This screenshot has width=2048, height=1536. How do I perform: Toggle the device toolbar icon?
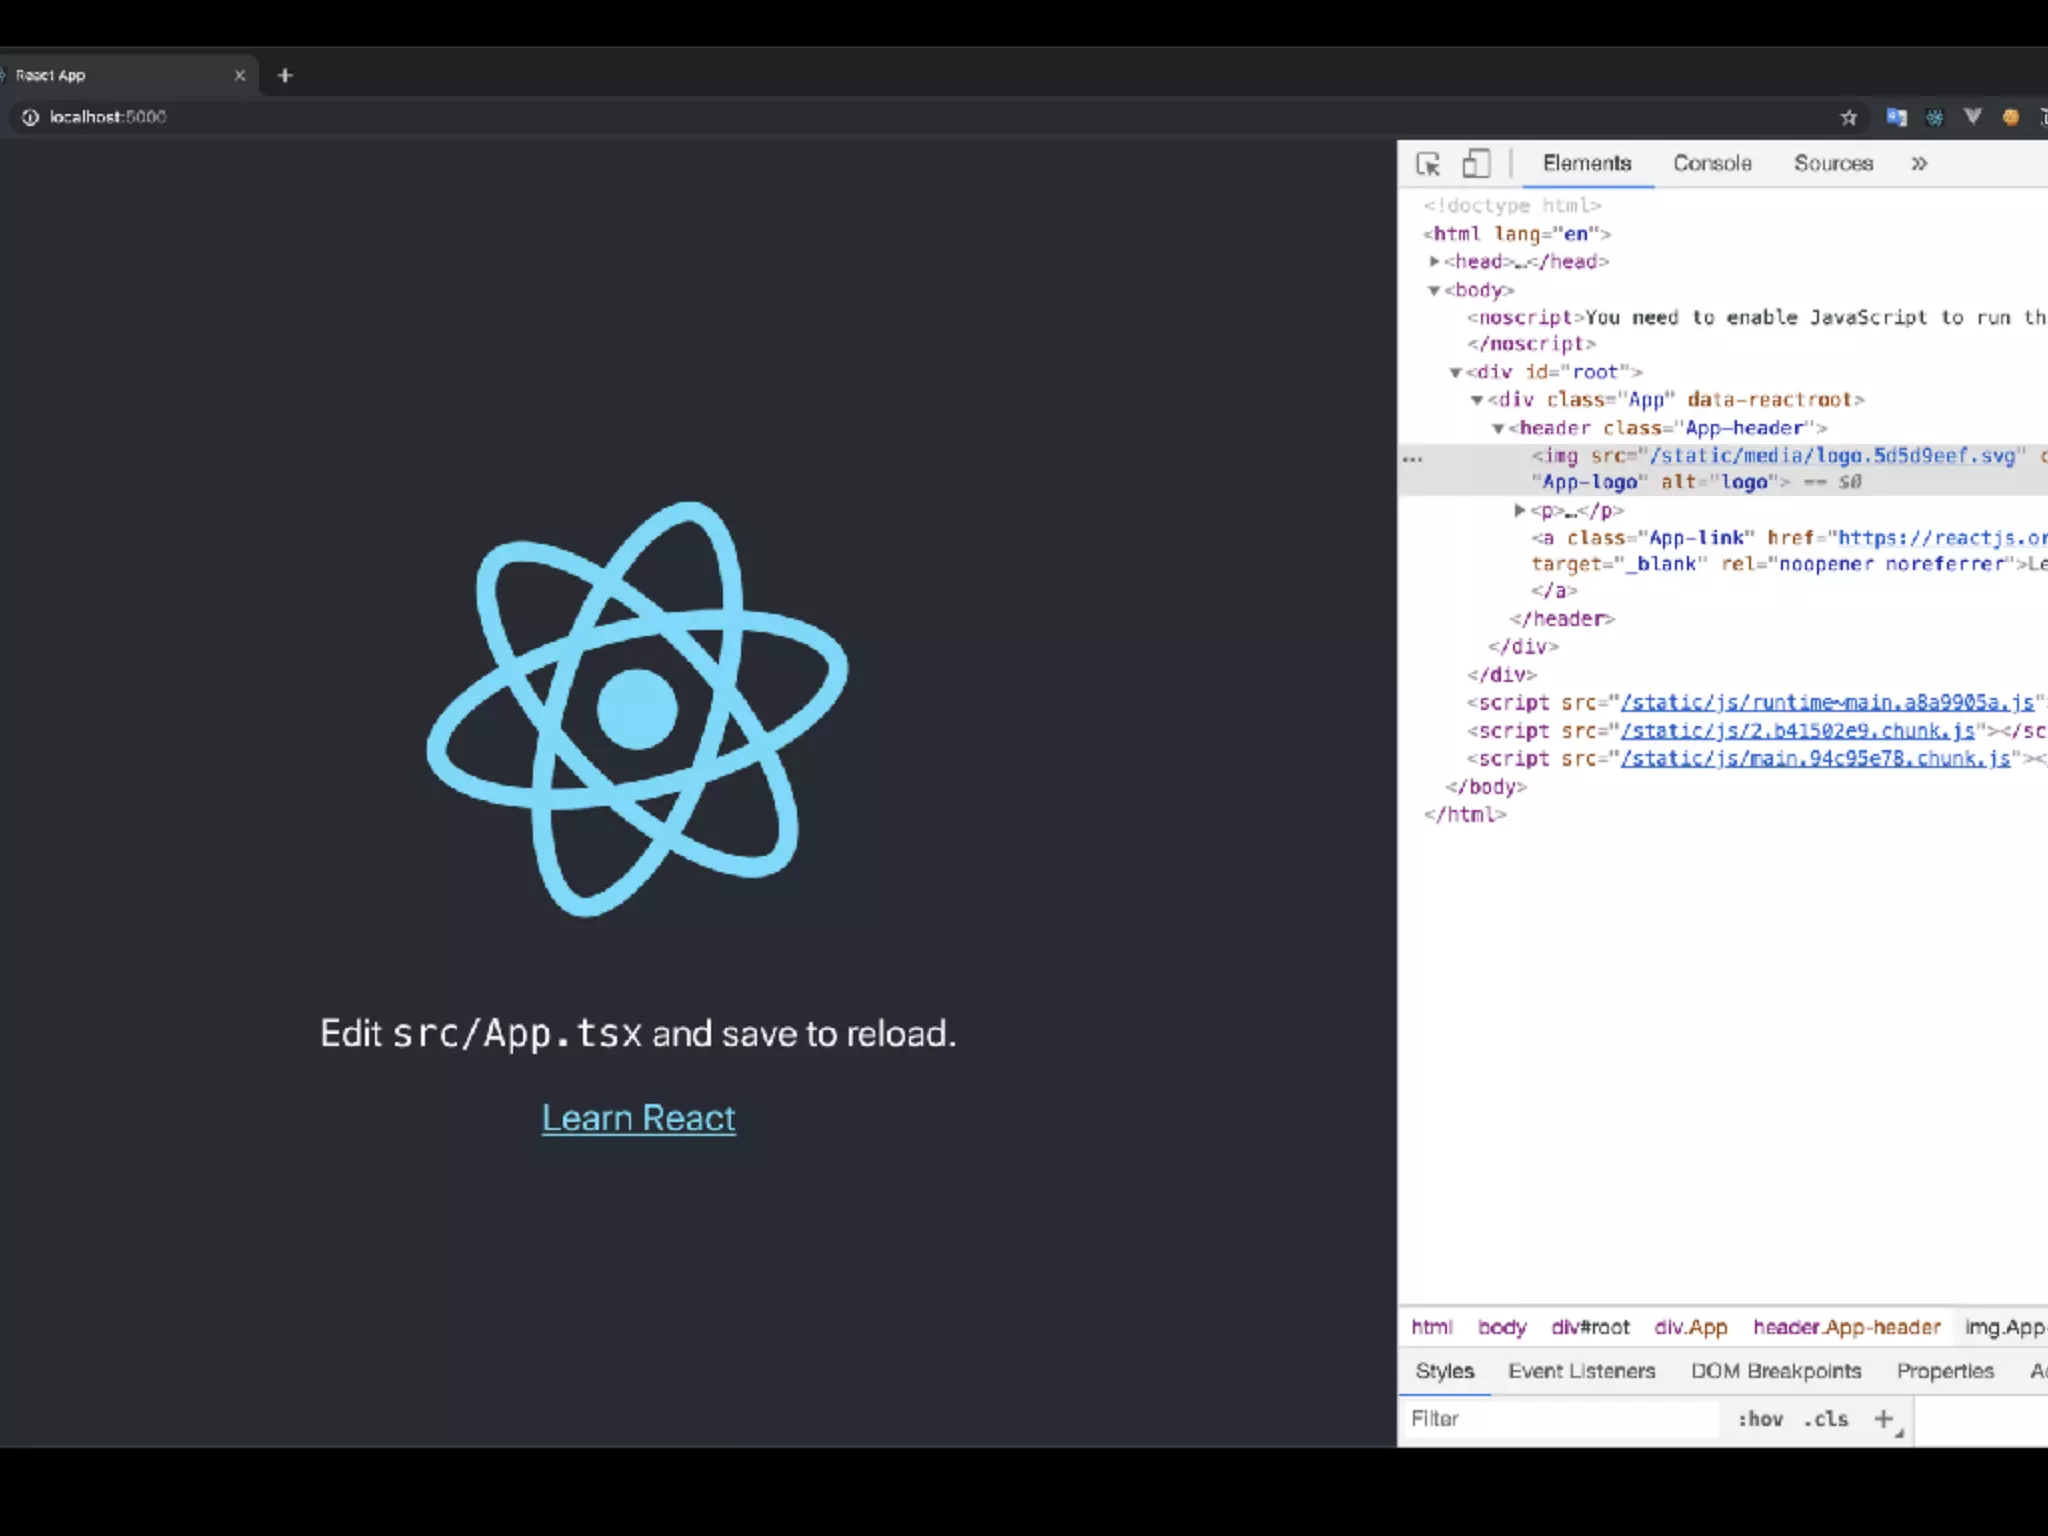pos(1476,163)
